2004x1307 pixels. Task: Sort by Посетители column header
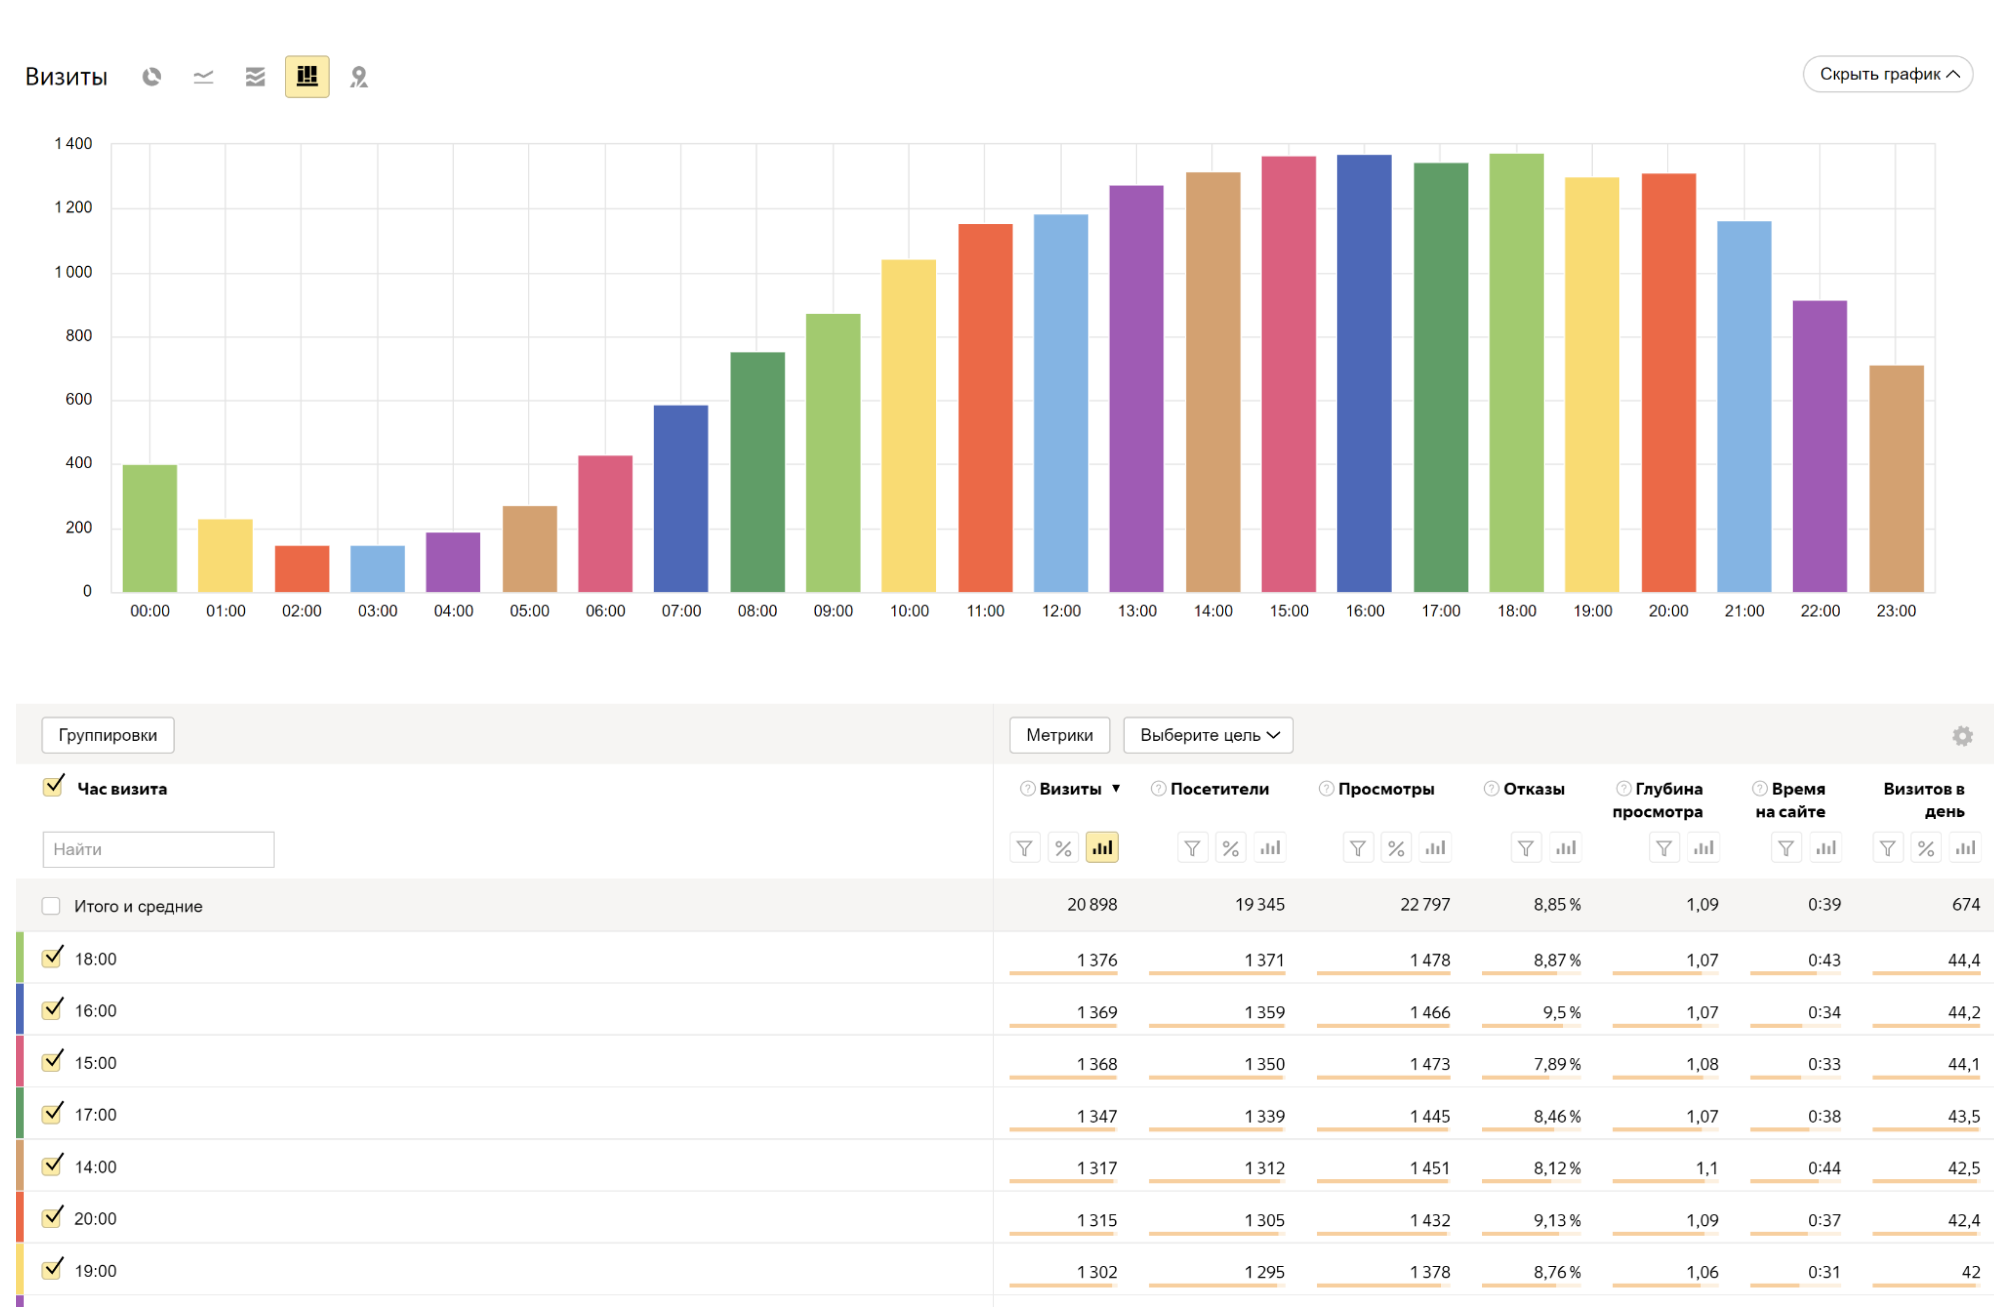(1219, 789)
